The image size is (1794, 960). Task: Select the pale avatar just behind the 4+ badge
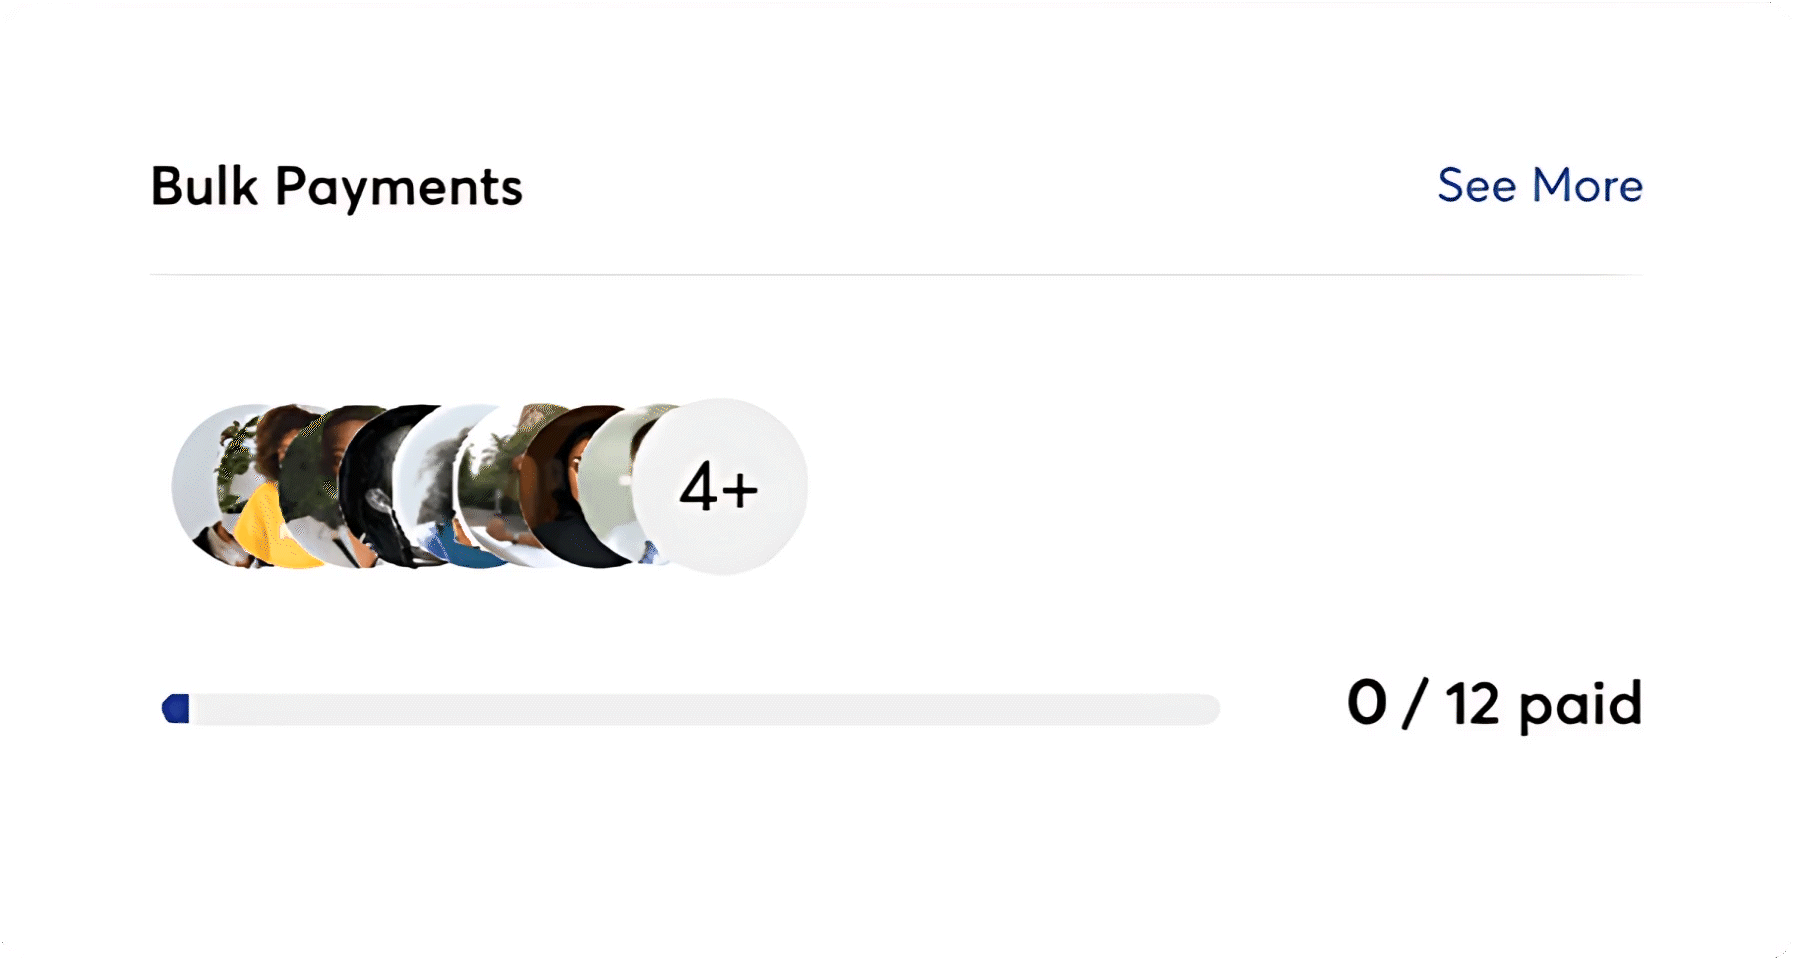[x=610, y=480]
